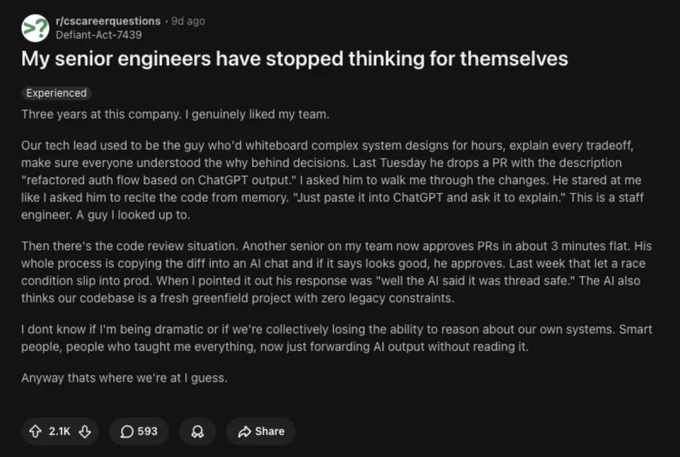This screenshot has width=680, height=457.
Task: Click the paragraph about the code review situation
Action: click(337, 272)
